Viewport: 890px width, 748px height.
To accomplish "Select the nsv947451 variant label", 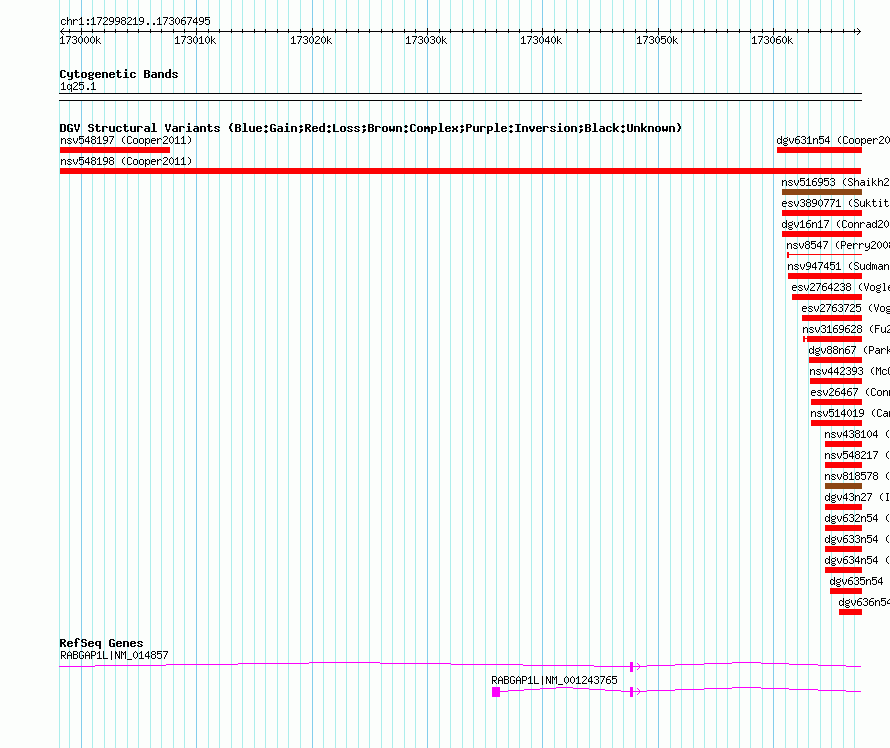I will [x=838, y=266].
